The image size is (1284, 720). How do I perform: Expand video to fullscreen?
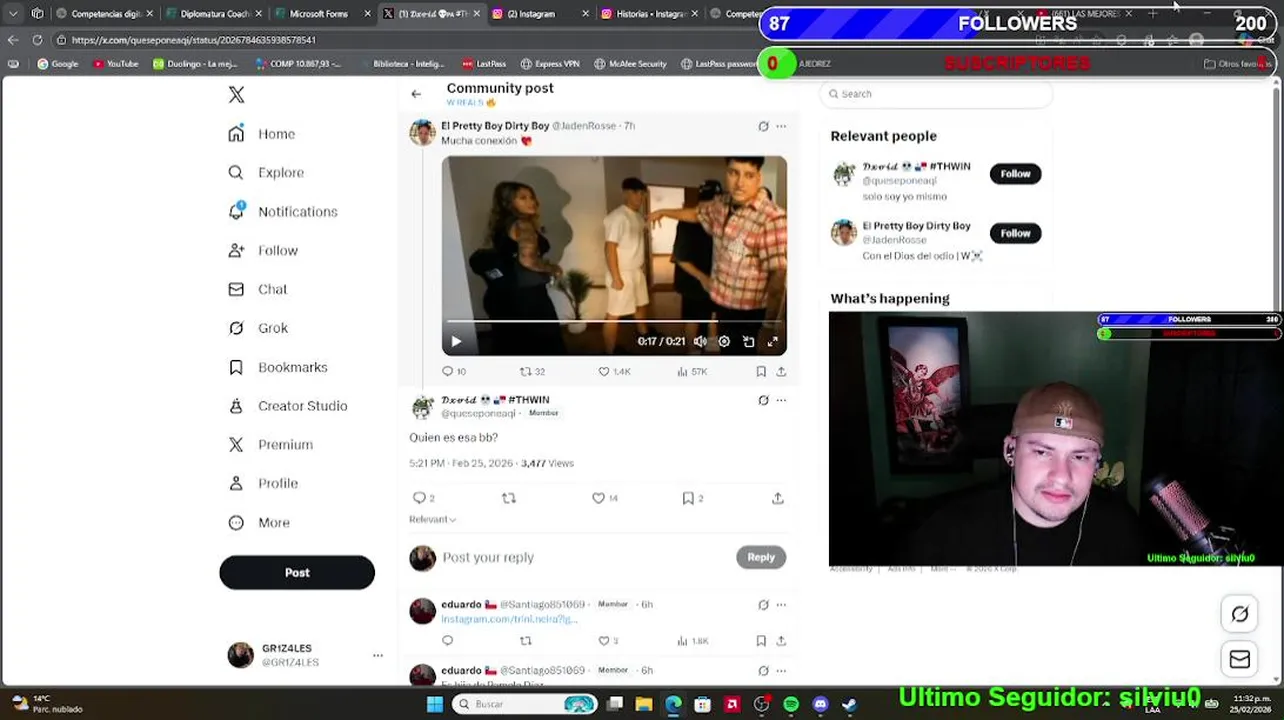pyautogui.click(x=772, y=341)
